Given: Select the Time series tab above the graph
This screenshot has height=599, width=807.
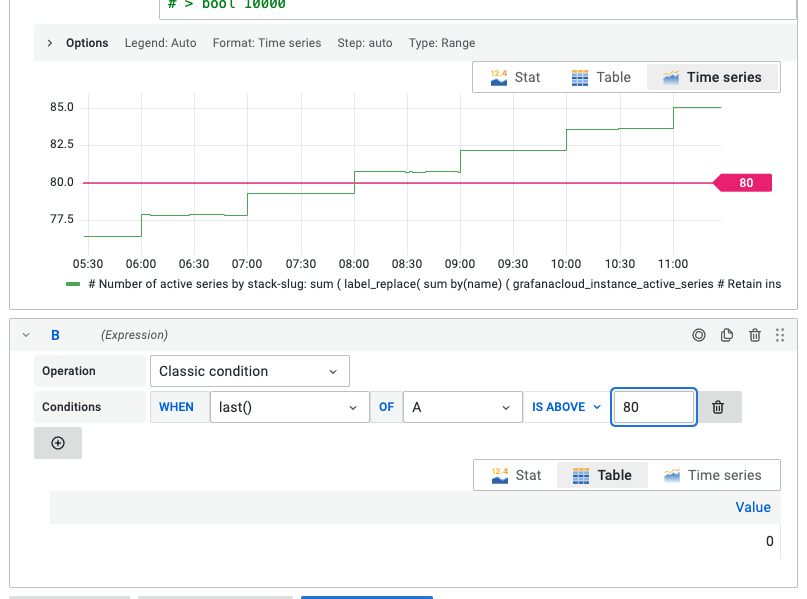Looking at the screenshot, I should 712,77.
